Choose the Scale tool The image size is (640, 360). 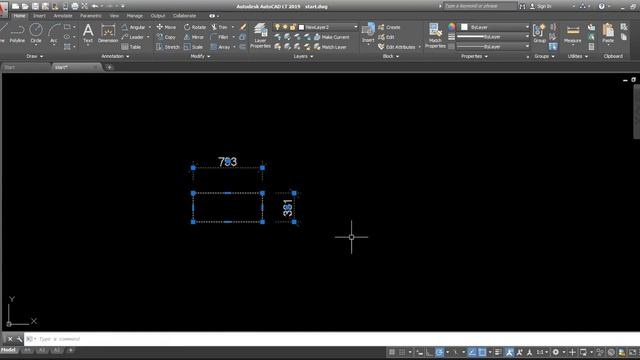[193, 47]
